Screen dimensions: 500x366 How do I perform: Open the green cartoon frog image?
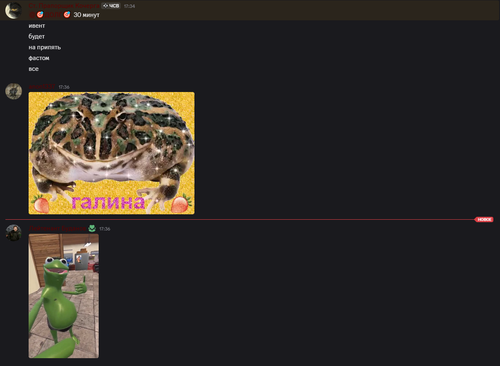point(64,296)
